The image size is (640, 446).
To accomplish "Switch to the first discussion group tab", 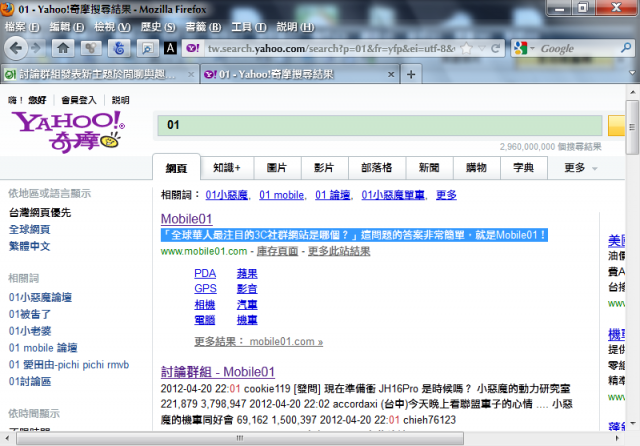I will [x=99, y=74].
